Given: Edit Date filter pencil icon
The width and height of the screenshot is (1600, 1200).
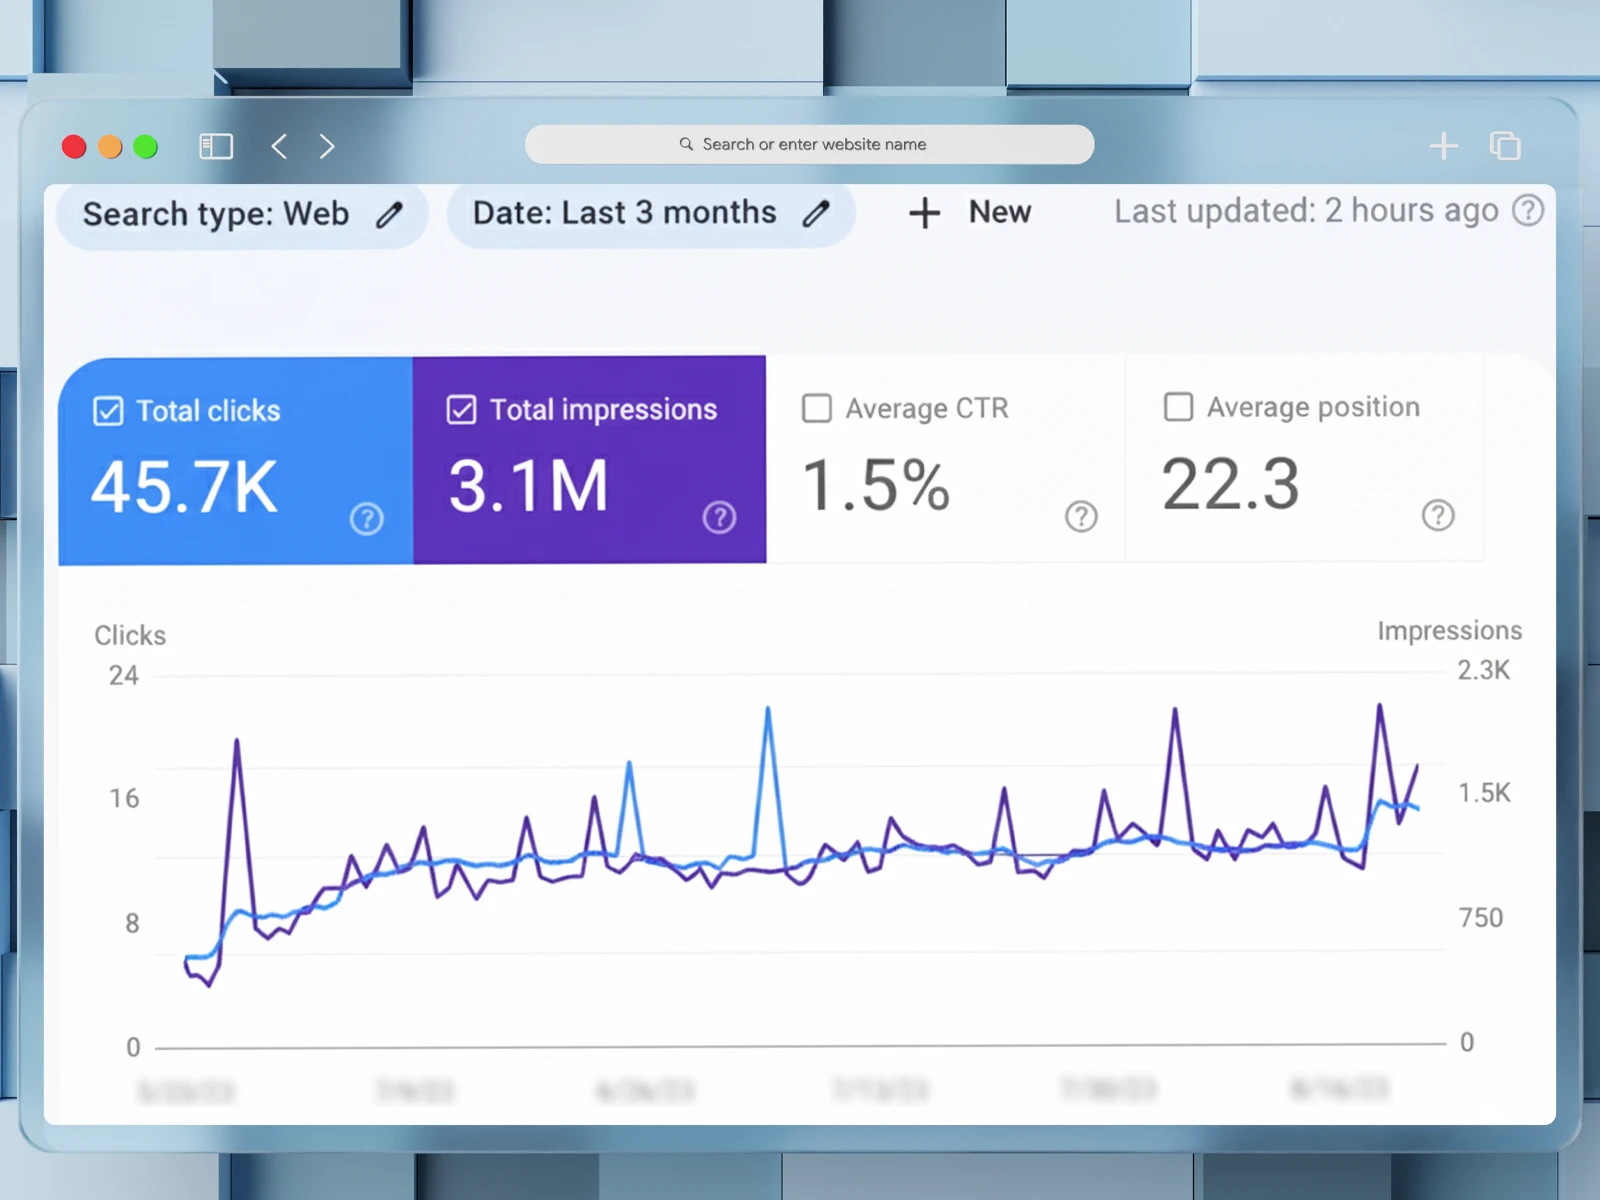Looking at the screenshot, I should tap(816, 213).
